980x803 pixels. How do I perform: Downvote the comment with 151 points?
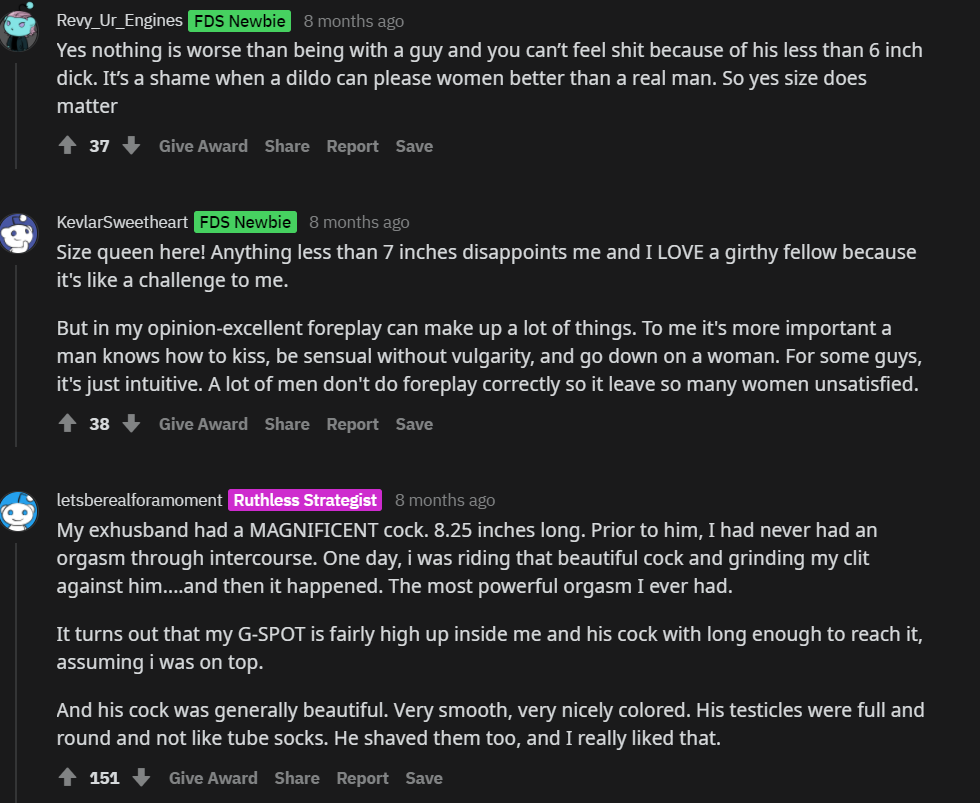[x=141, y=778]
